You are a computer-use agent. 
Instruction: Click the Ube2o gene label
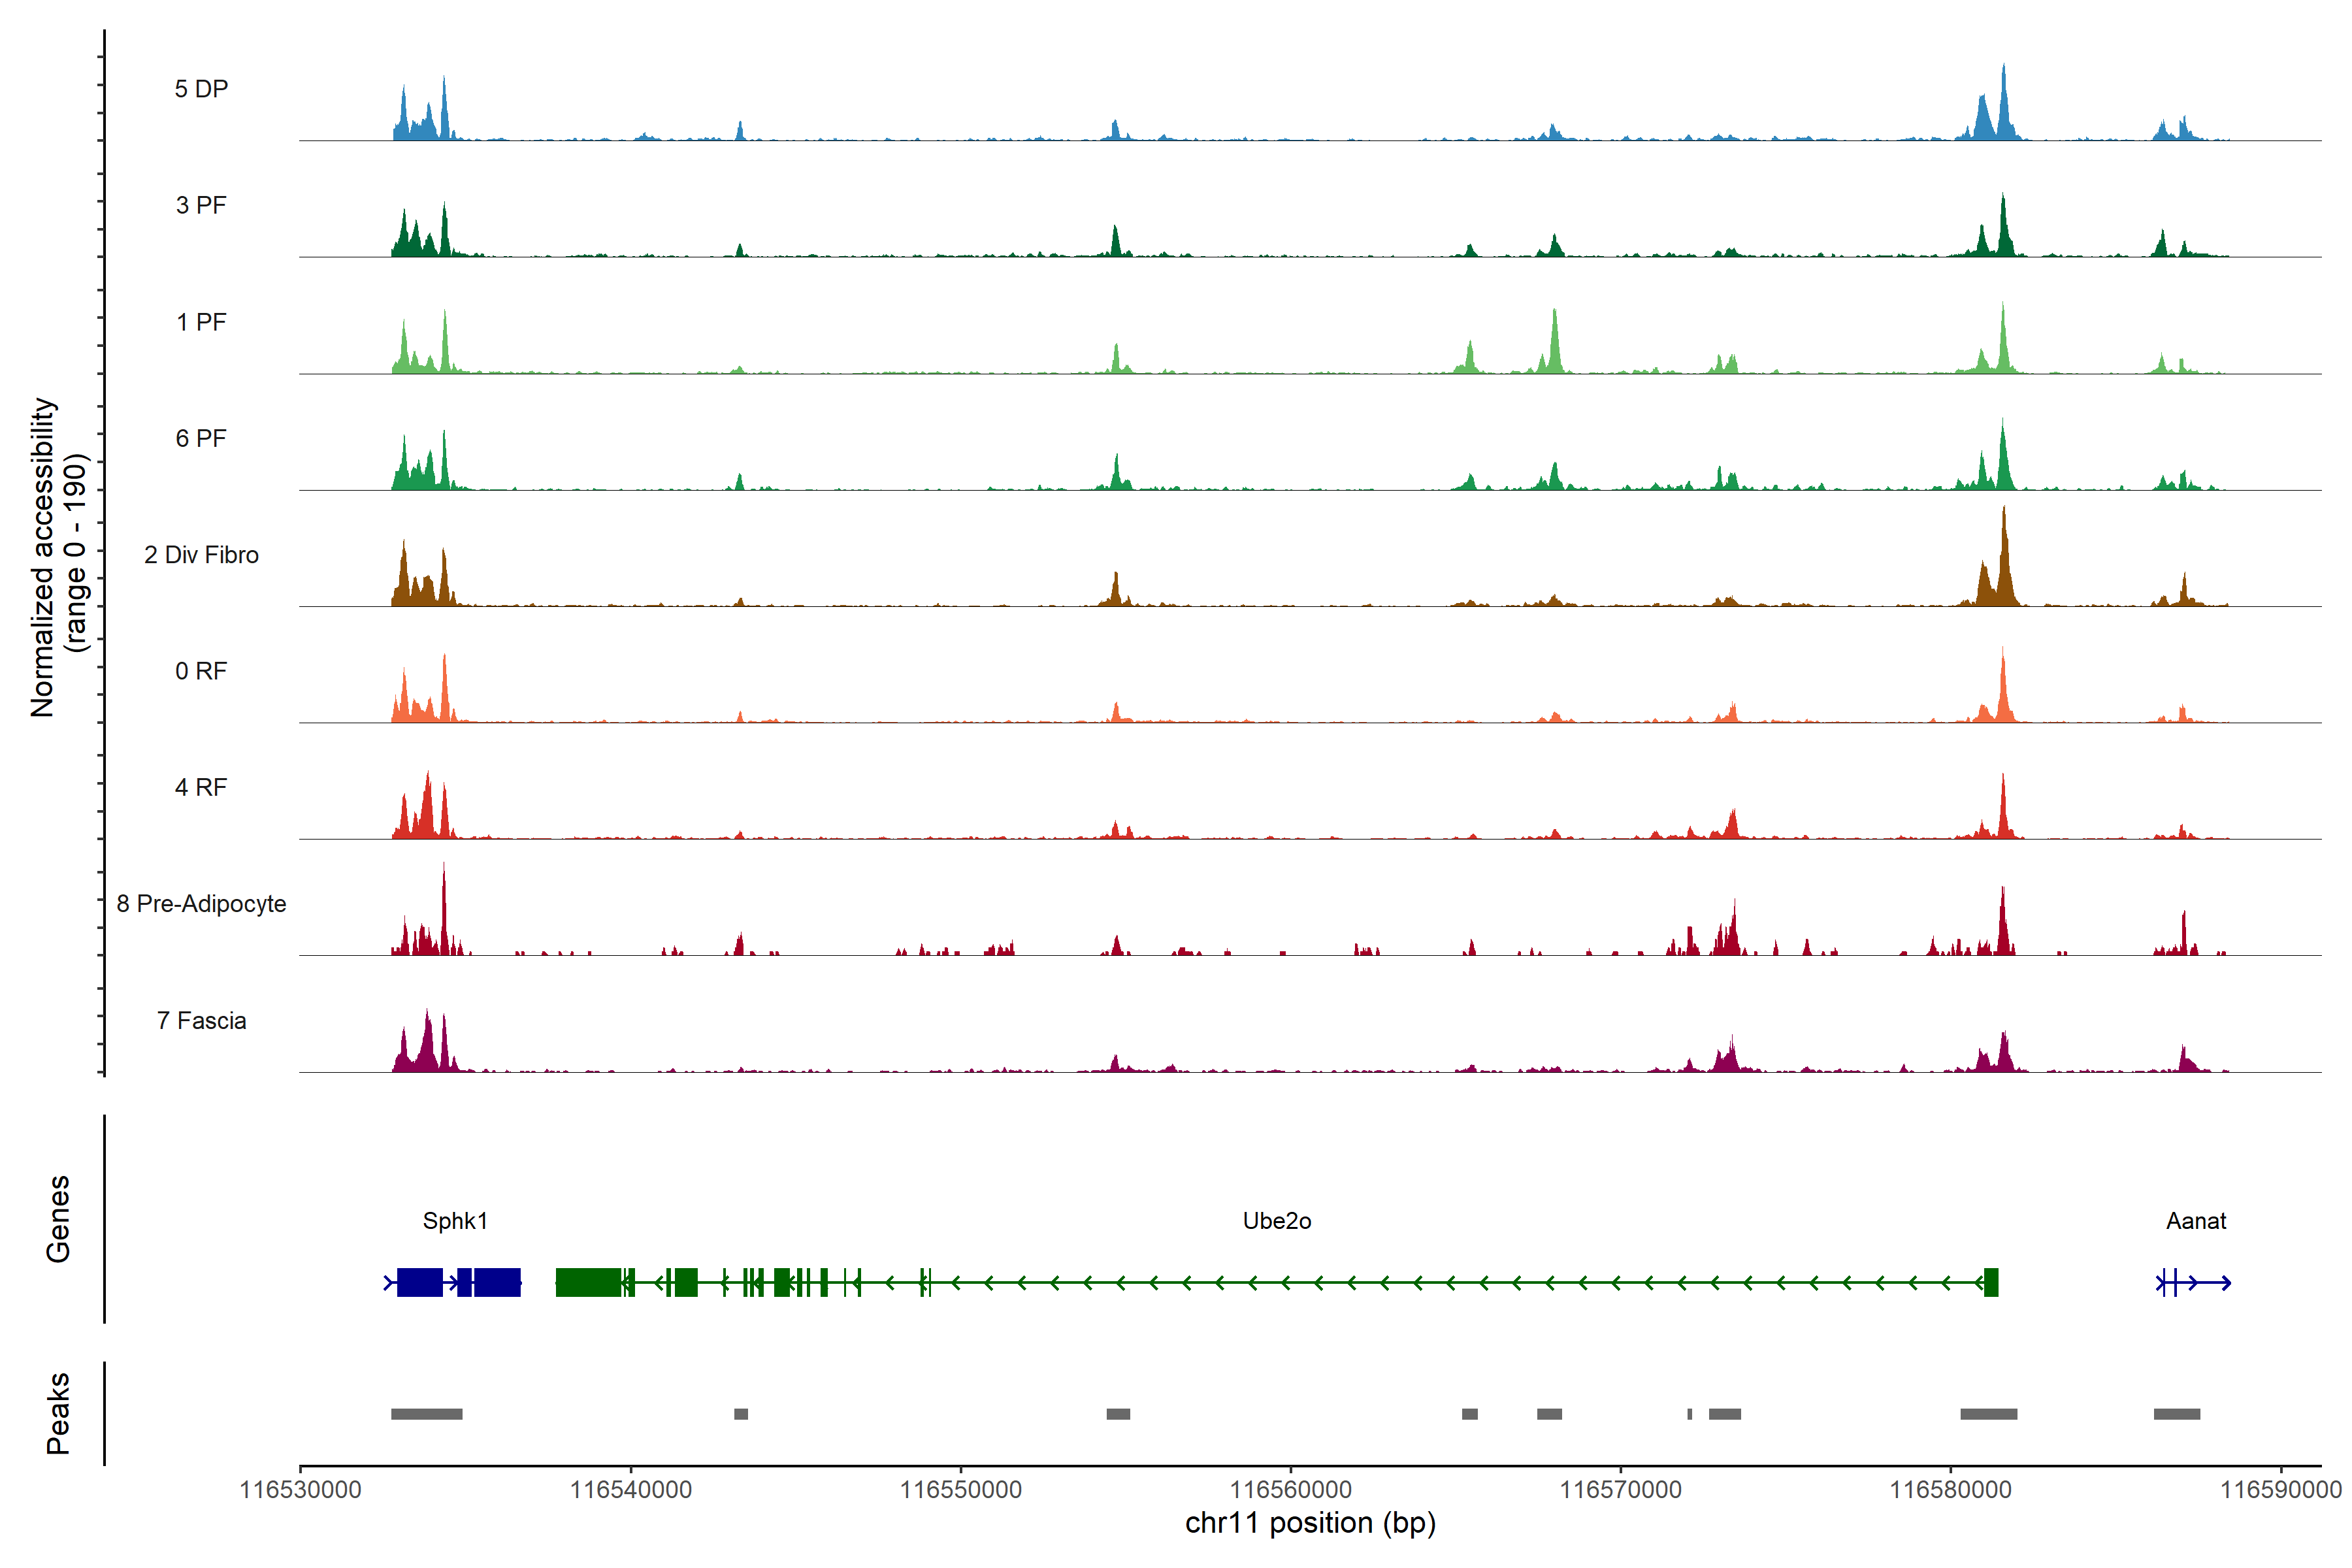[1276, 1221]
